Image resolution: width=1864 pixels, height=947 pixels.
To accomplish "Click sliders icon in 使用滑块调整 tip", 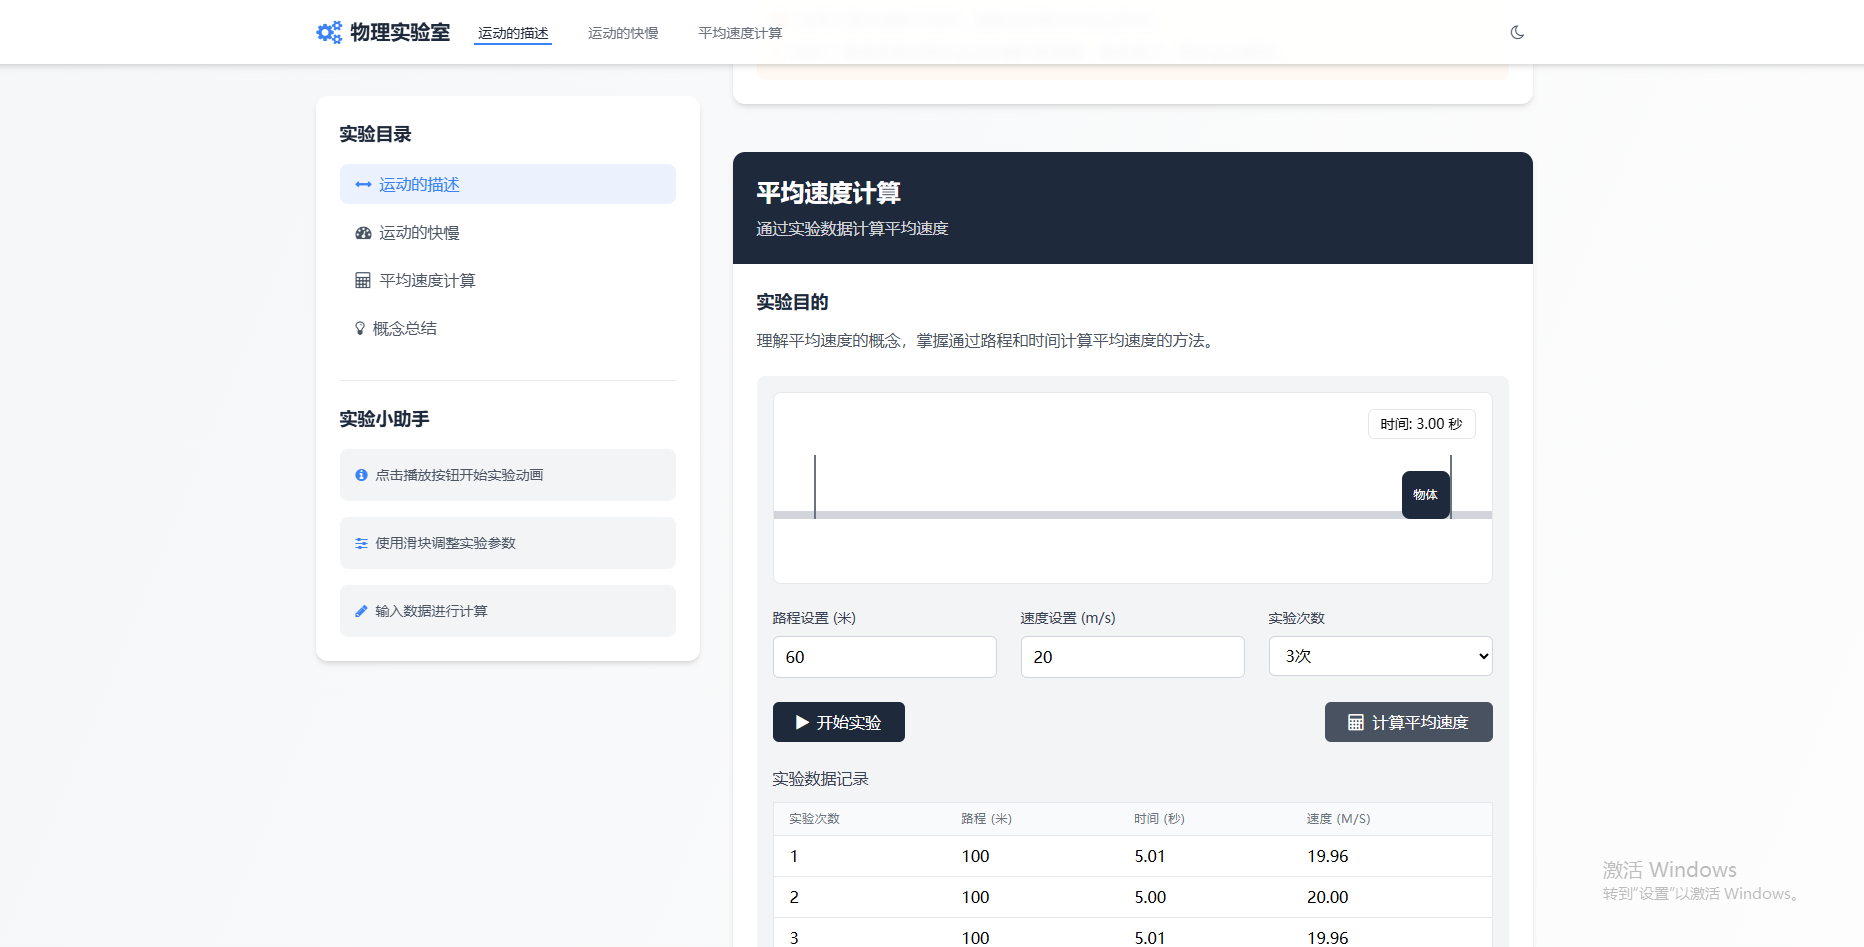I will tap(361, 543).
